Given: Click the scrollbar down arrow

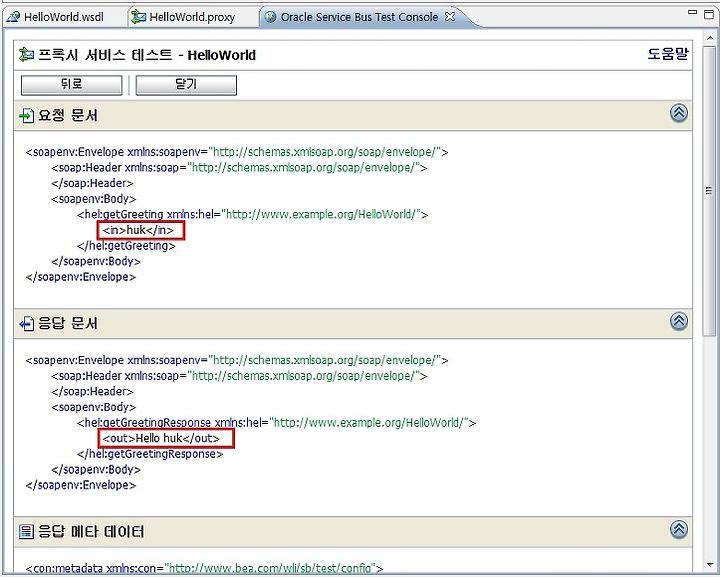Looking at the screenshot, I should pos(709,565).
